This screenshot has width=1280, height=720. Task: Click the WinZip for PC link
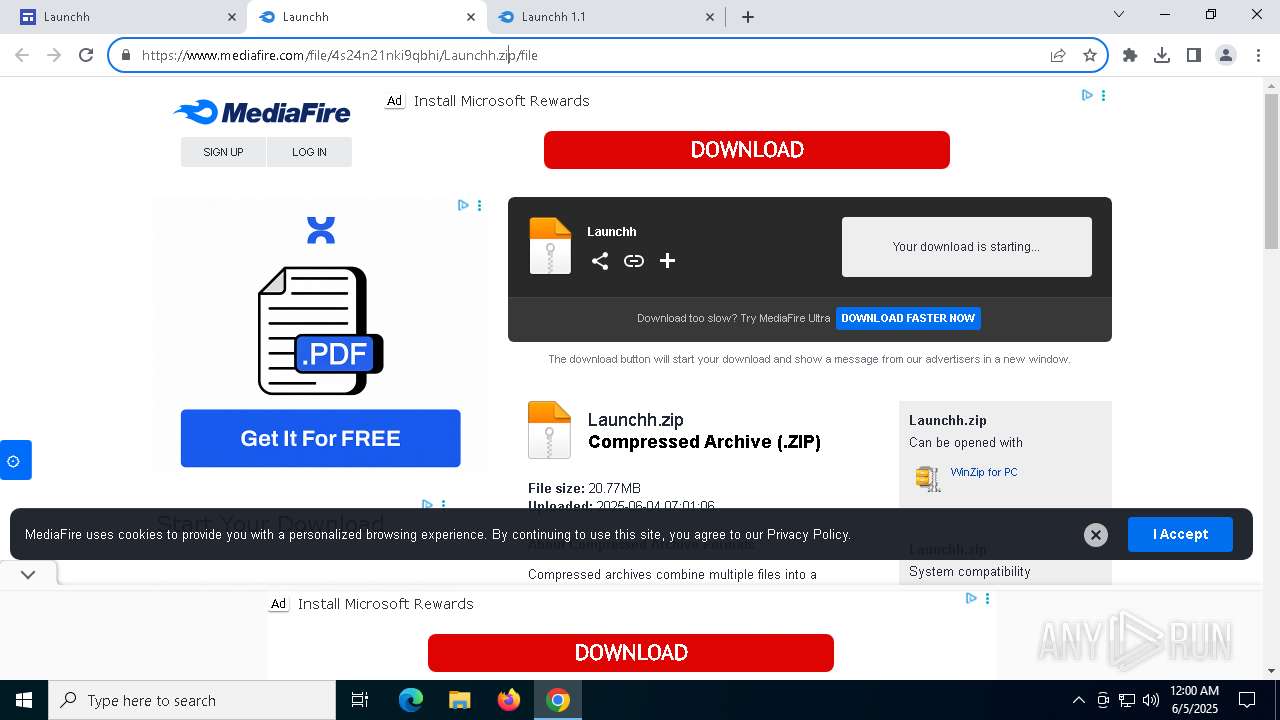[984, 472]
